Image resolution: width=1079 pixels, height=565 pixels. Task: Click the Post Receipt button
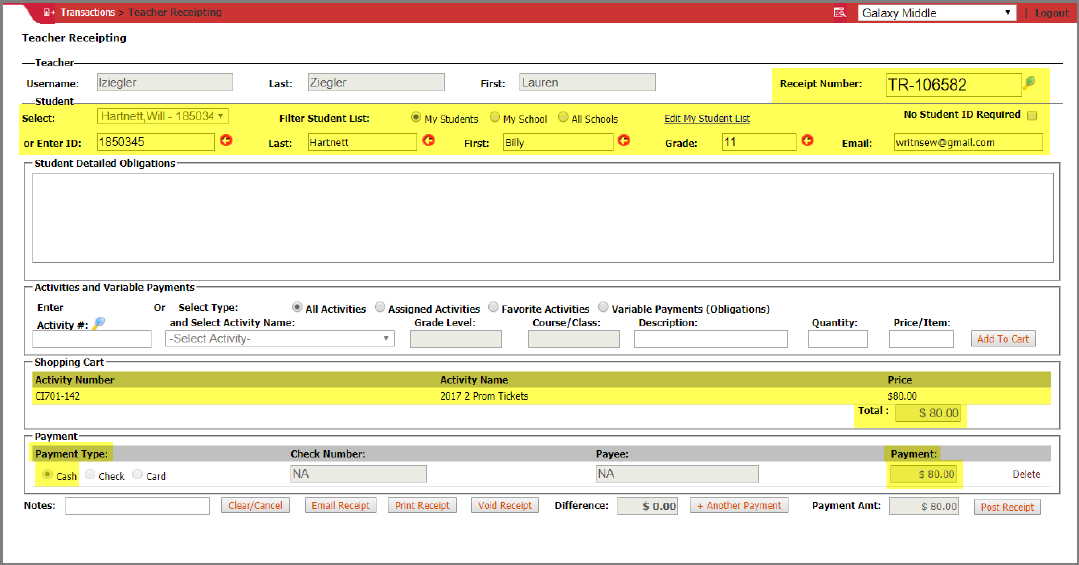(x=1007, y=507)
